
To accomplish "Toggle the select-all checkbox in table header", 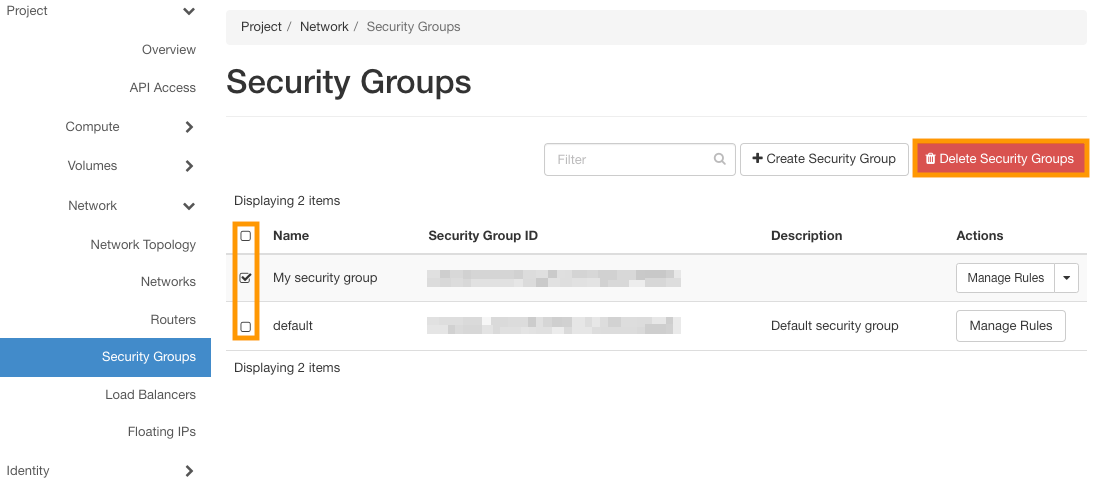I will point(246,236).
